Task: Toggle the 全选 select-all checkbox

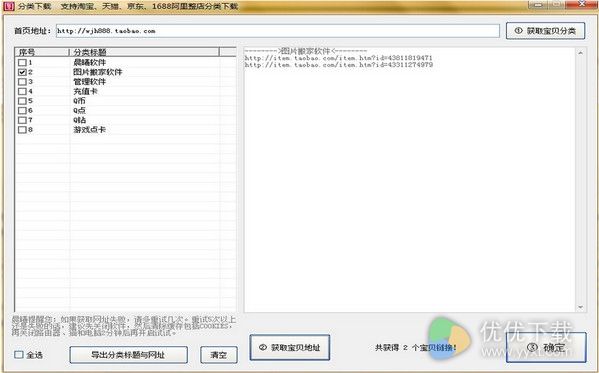Action: pos(19,355)
